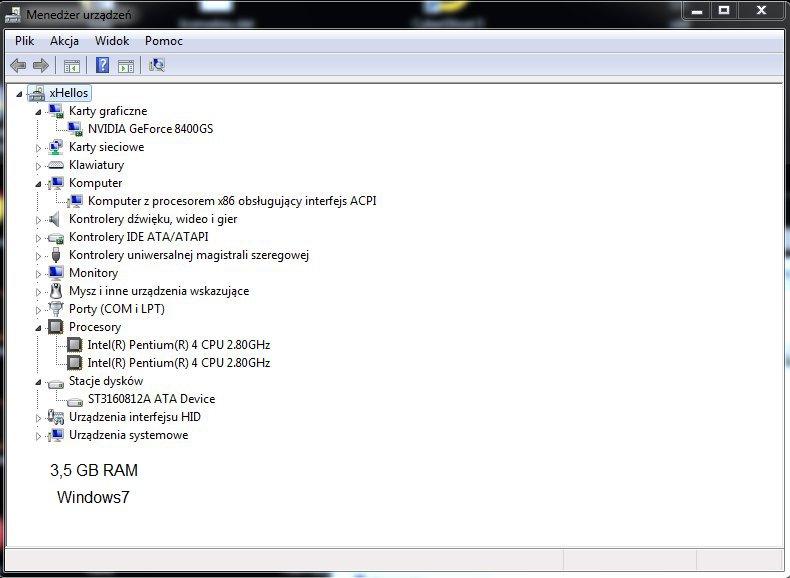
Task: Click the Monitory display icon
Action: pyautogui.click(x=55, y=273)
